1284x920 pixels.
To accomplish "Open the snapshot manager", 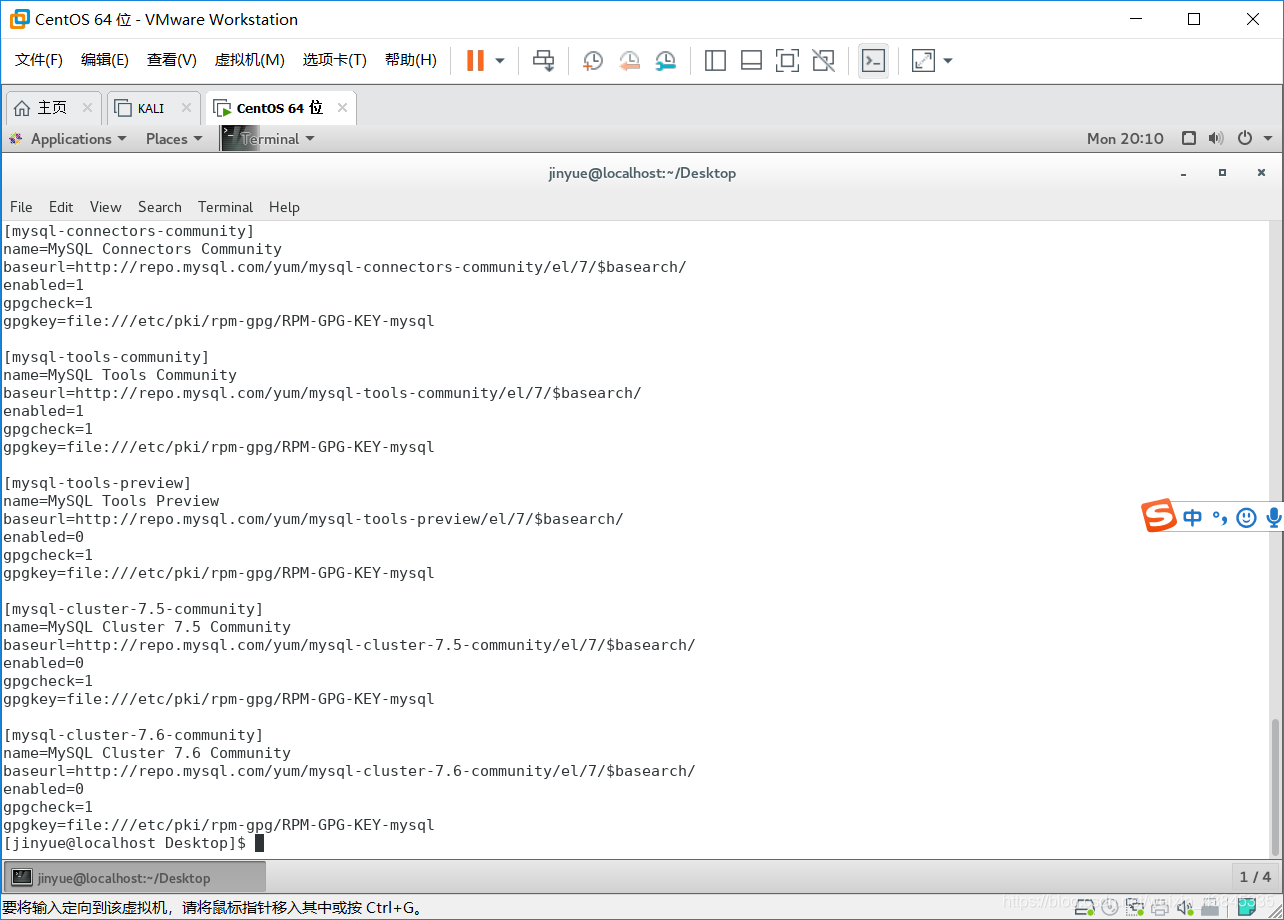I will tap(666, 61).
